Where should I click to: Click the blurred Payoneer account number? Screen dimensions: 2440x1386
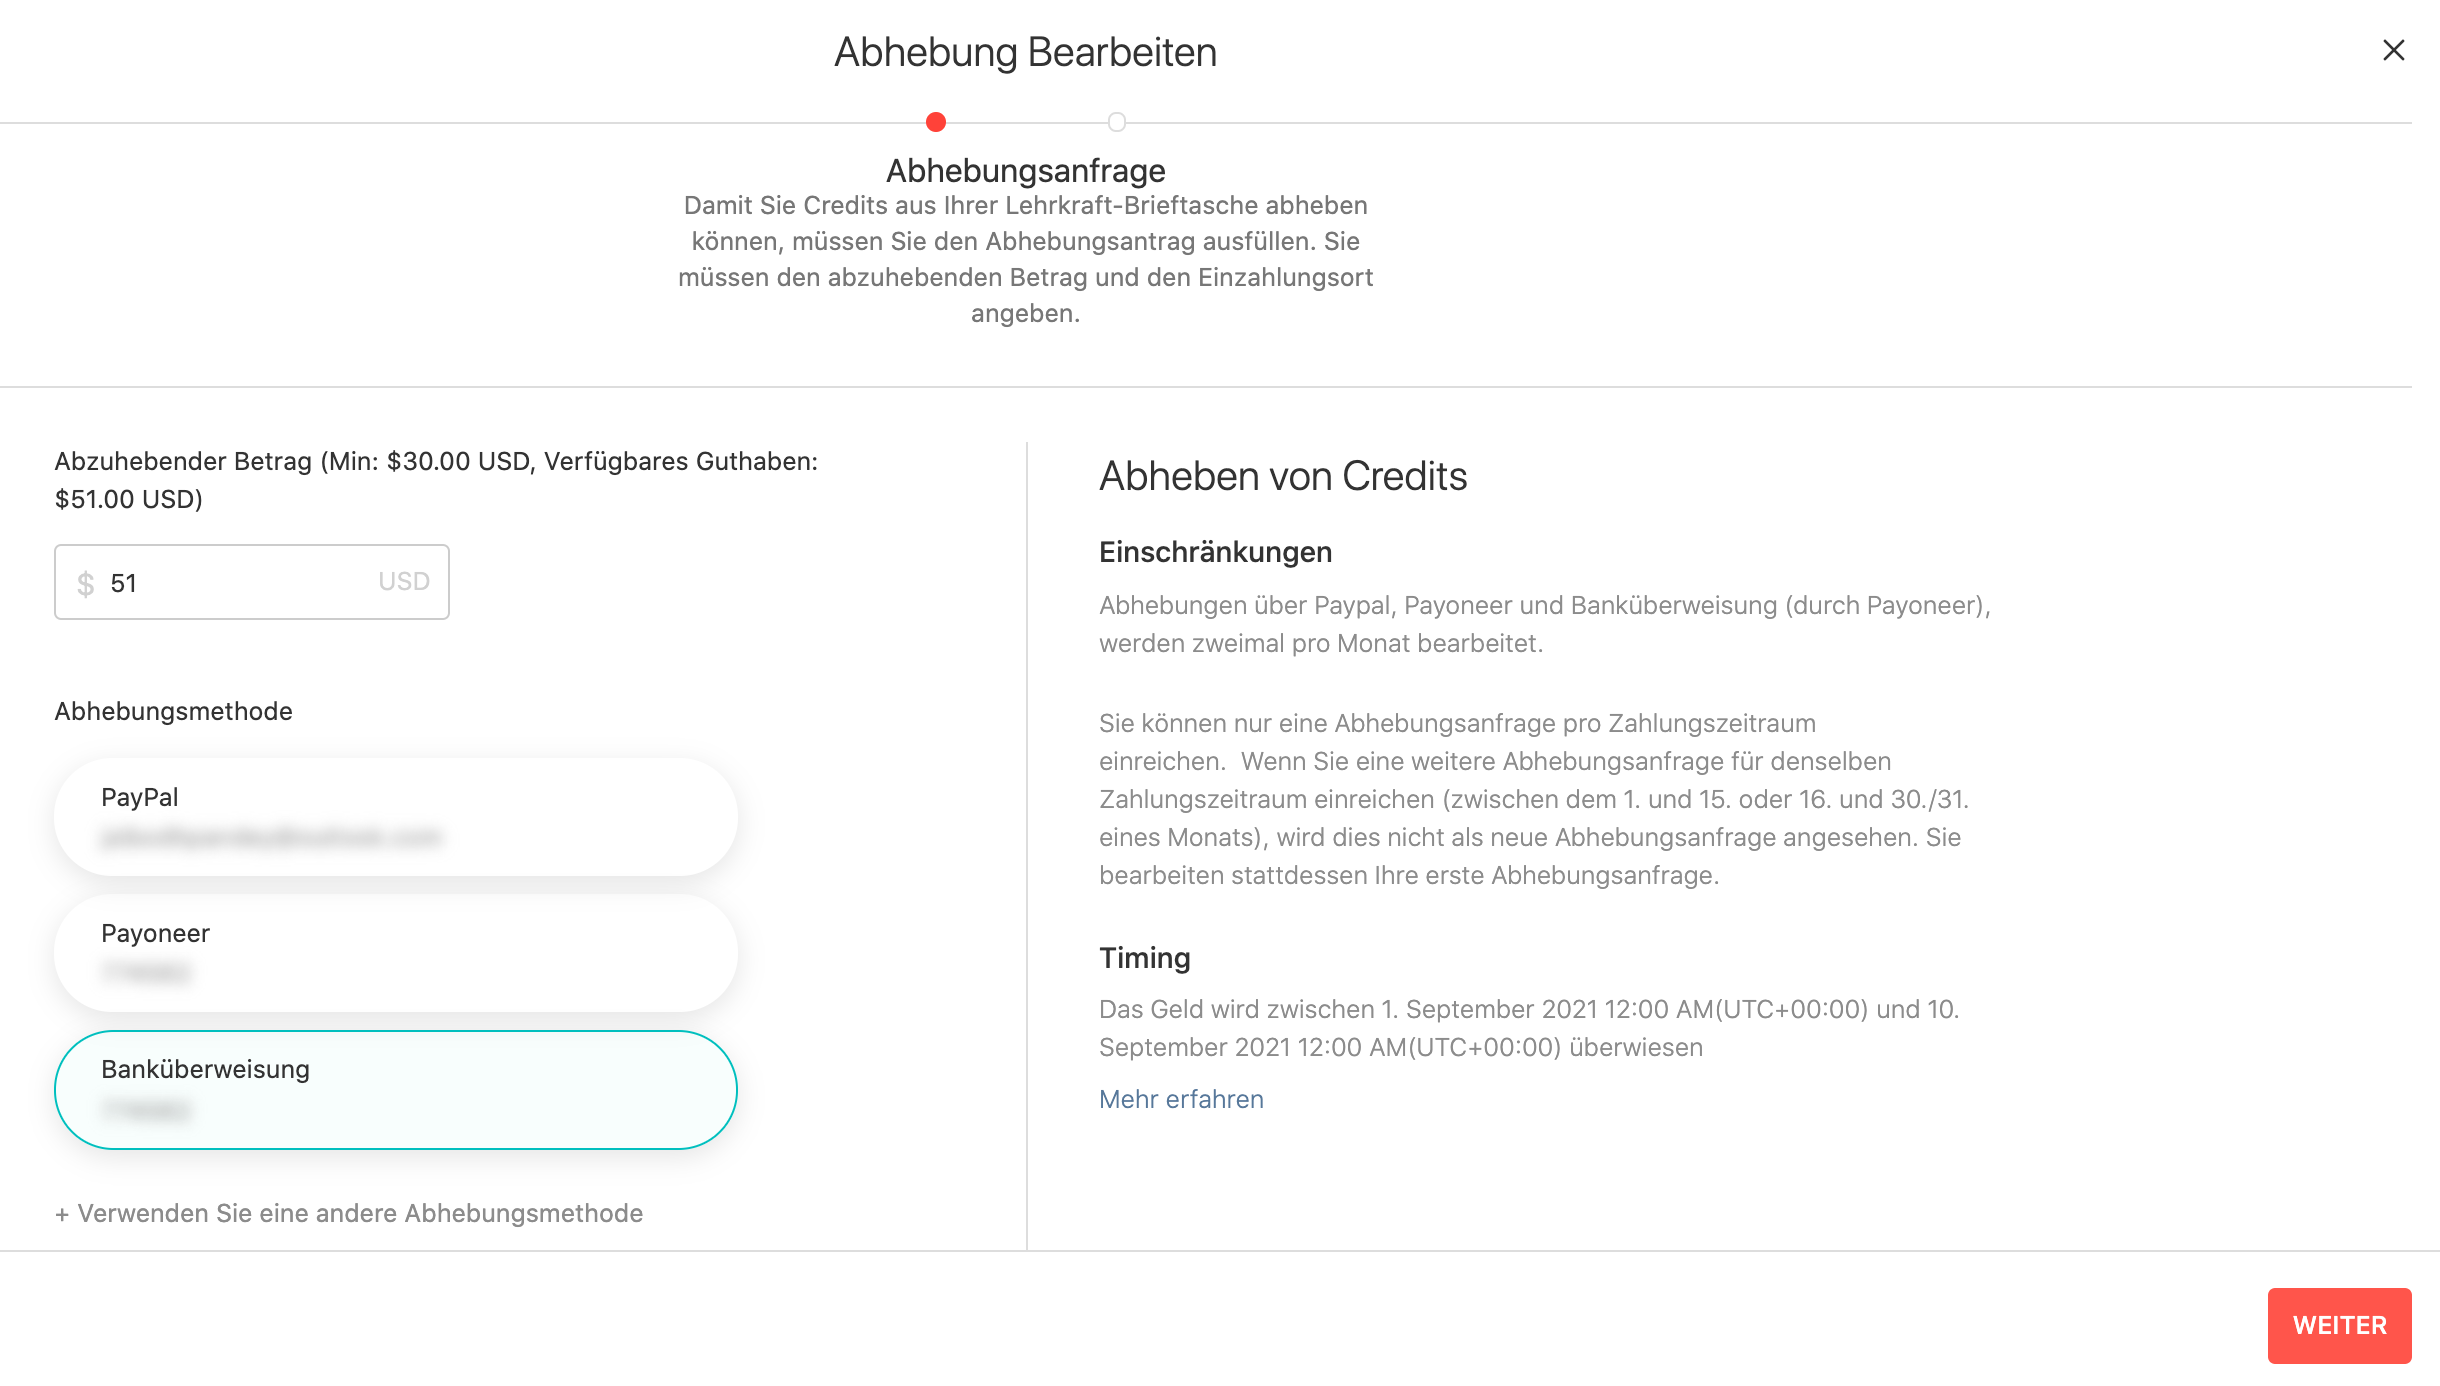point(146,972)
